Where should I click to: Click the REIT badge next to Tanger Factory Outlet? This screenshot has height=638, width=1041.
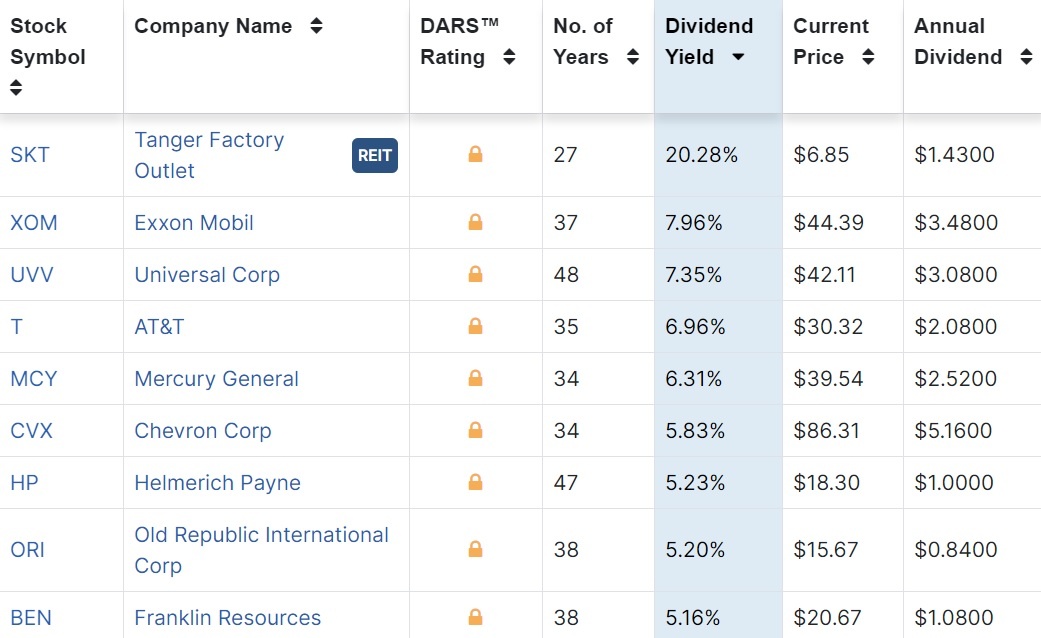pyautogui.click(x=374, y=156)
